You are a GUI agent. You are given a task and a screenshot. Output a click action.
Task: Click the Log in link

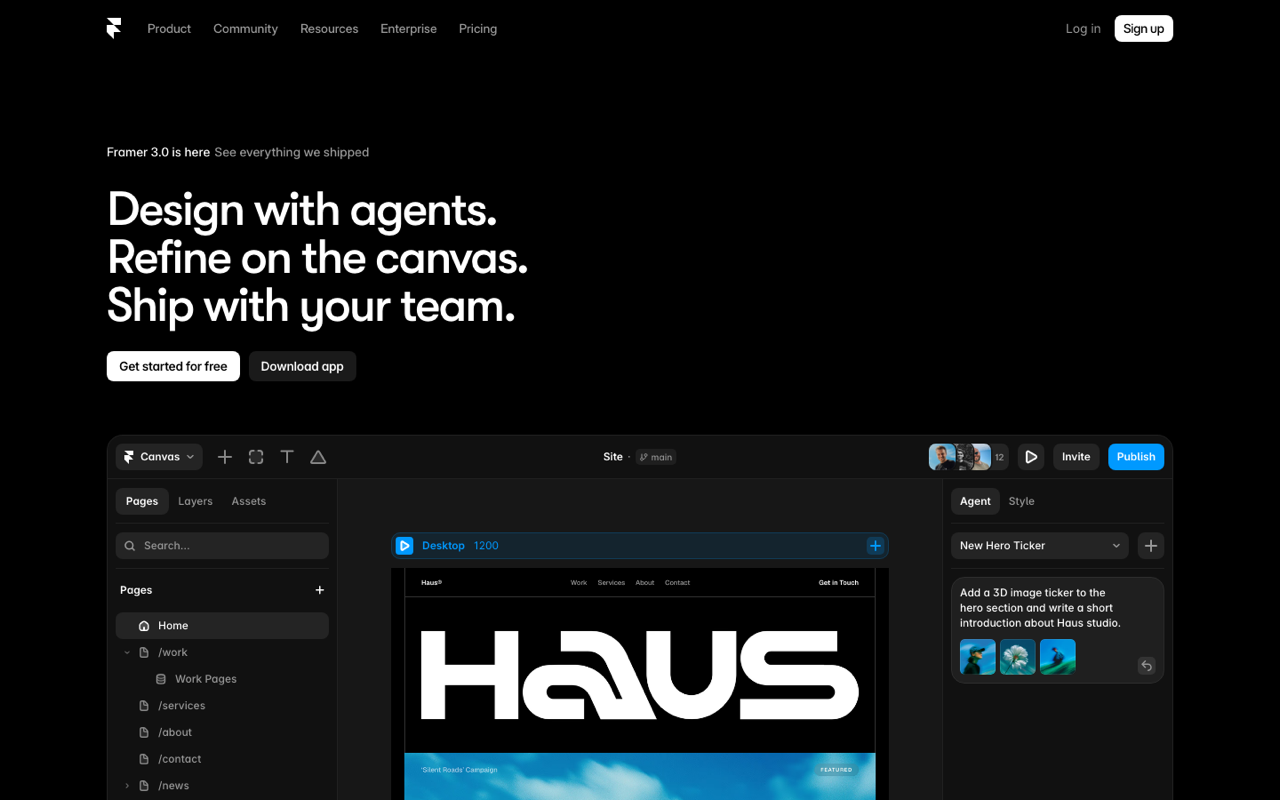pyautogui.click(x=1083, y=29)
